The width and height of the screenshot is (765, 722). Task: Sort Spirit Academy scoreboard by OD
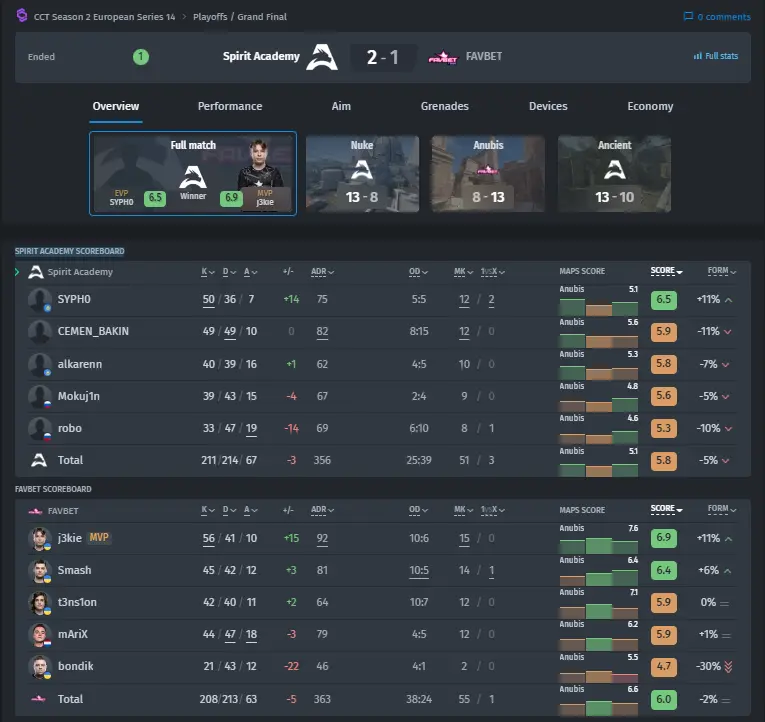coord(418,272)
